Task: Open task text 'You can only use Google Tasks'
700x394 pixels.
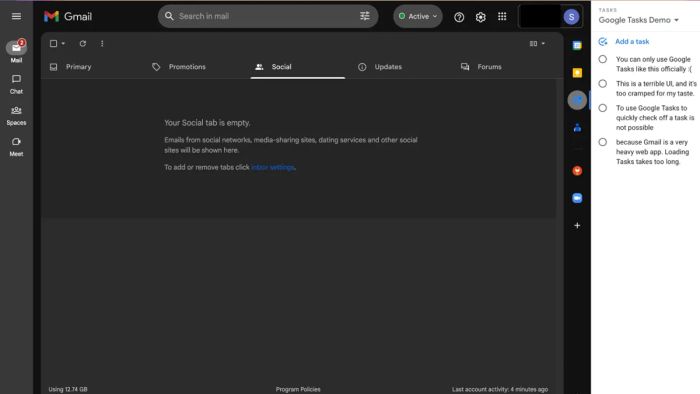Action: (x=654, y=64)
